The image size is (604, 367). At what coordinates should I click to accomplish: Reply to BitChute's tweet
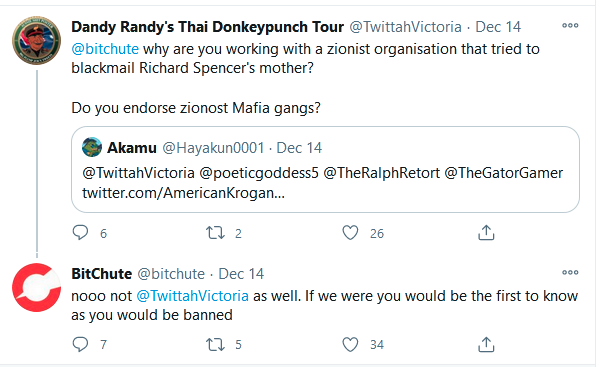tap(80, 344)
